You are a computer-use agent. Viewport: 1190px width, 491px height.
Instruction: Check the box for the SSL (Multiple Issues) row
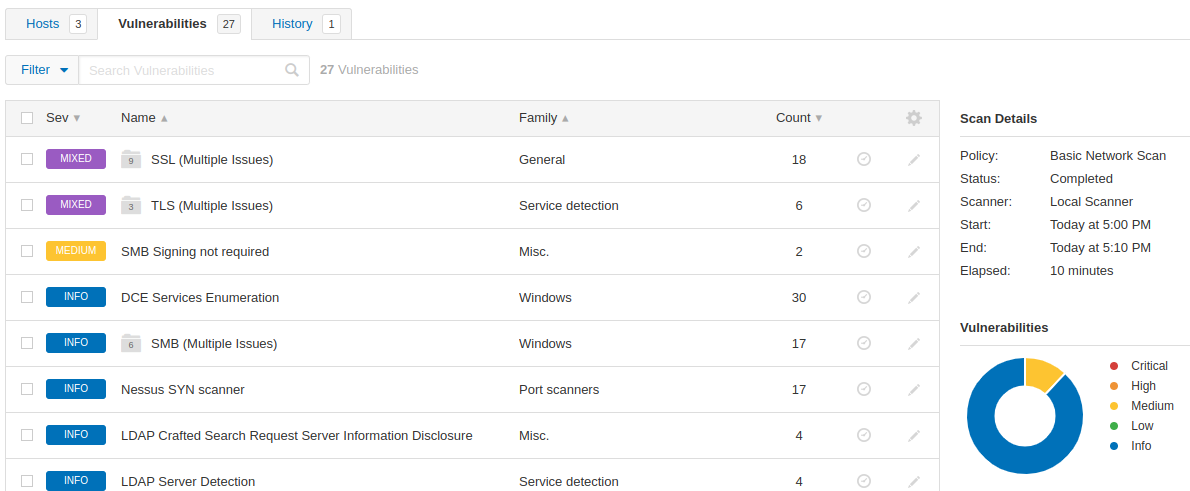(27, 159)
